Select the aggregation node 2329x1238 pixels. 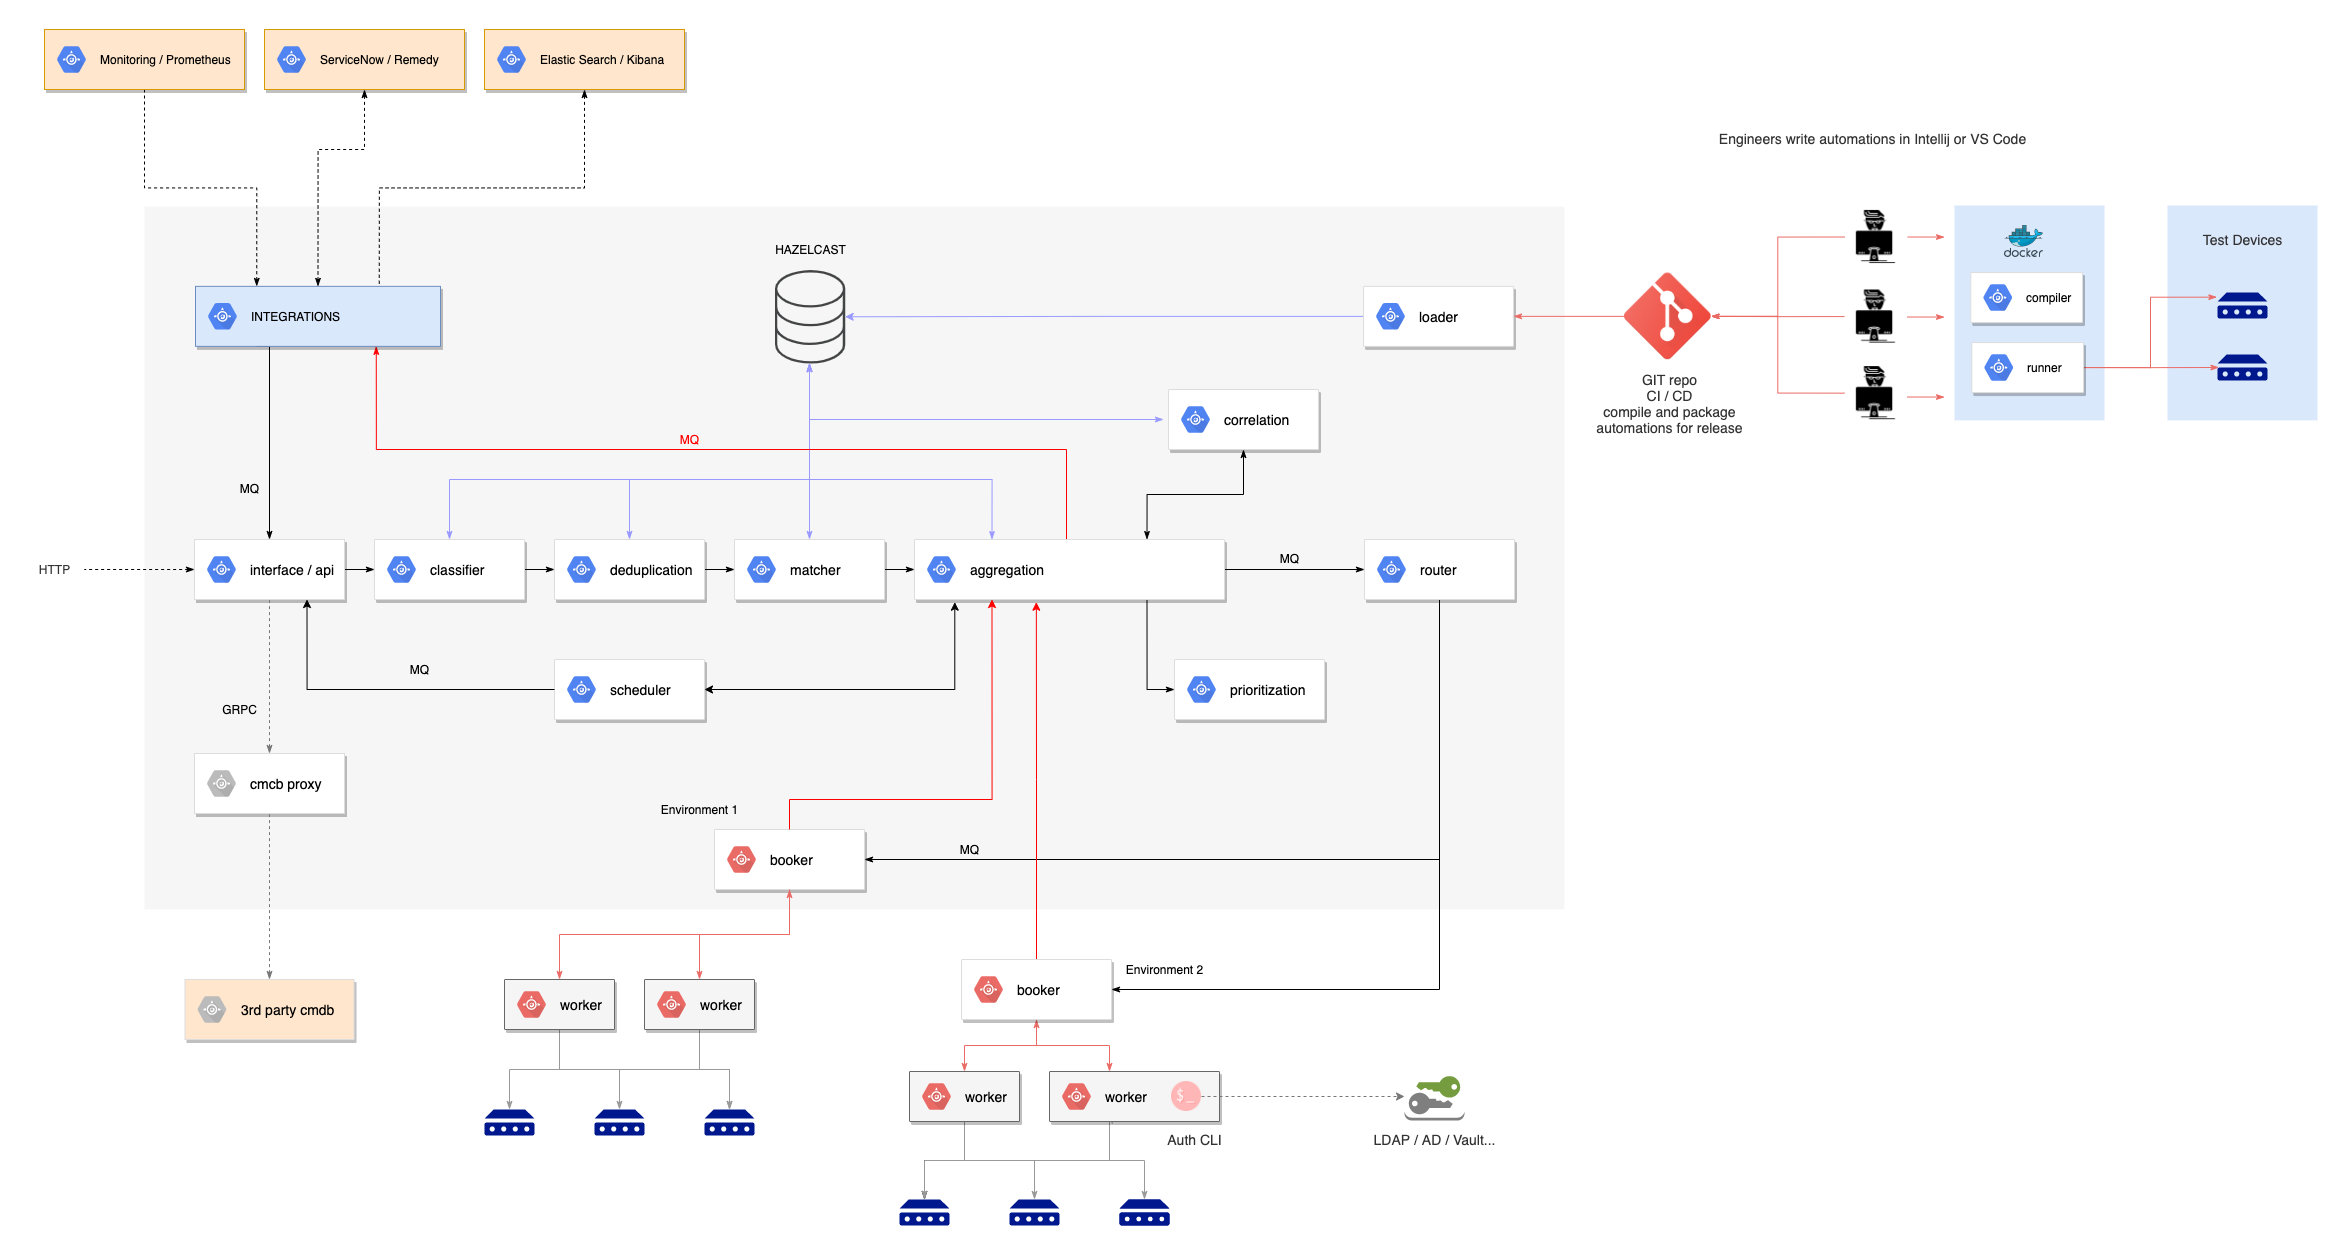tap(1069, 570)
